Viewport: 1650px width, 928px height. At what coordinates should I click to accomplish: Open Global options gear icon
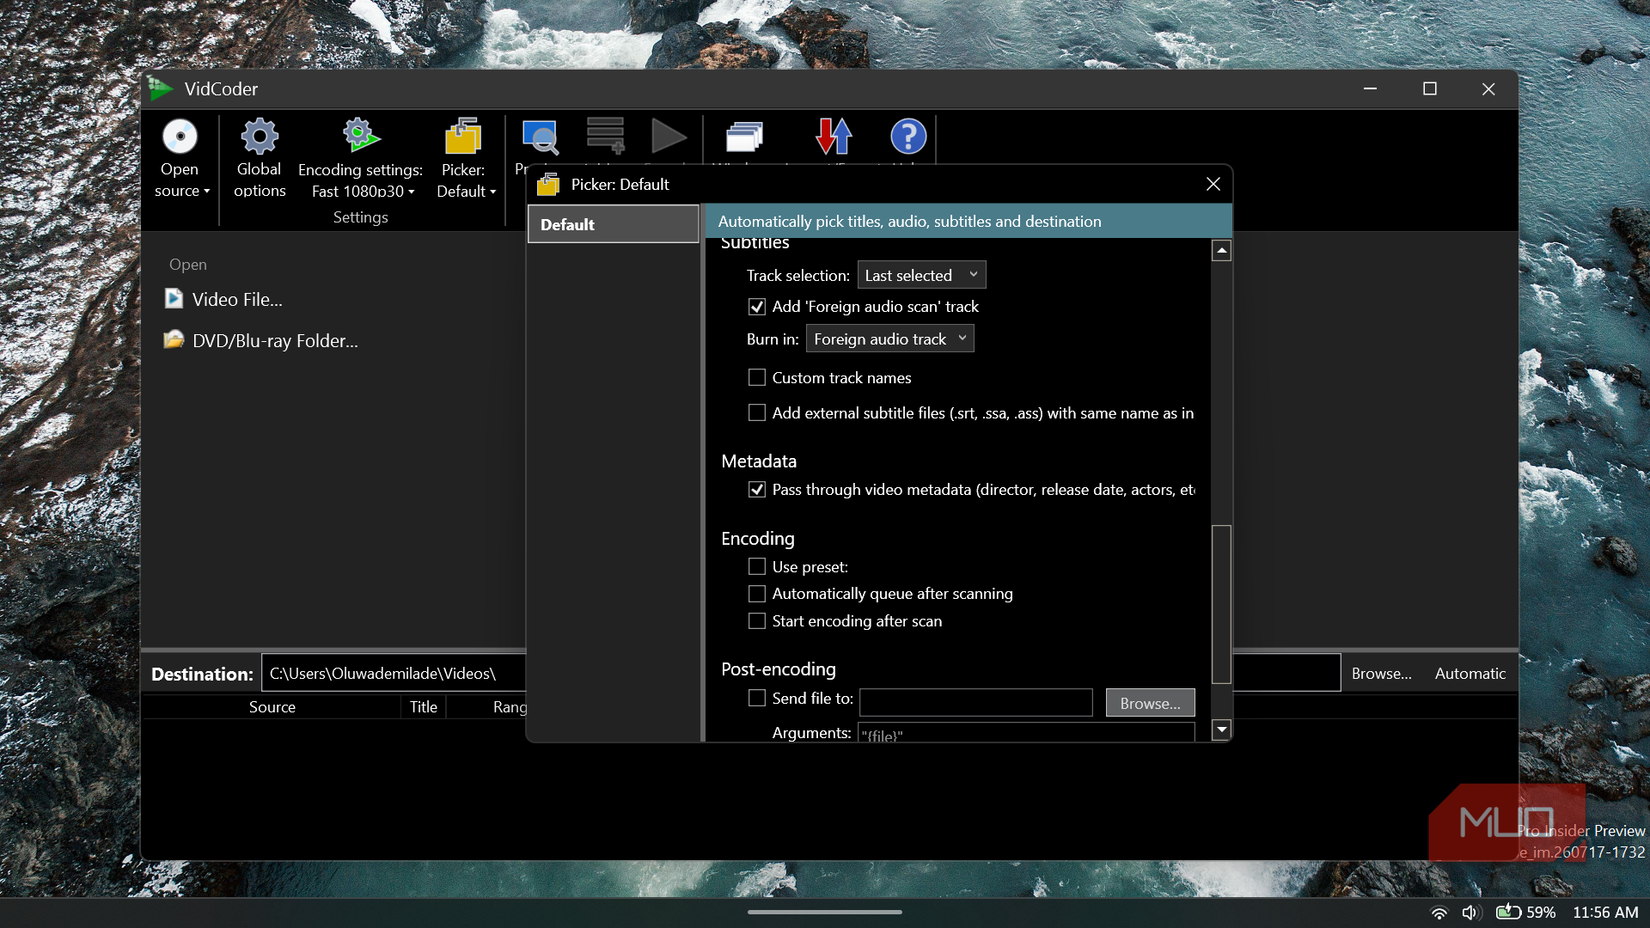(259, 136)
